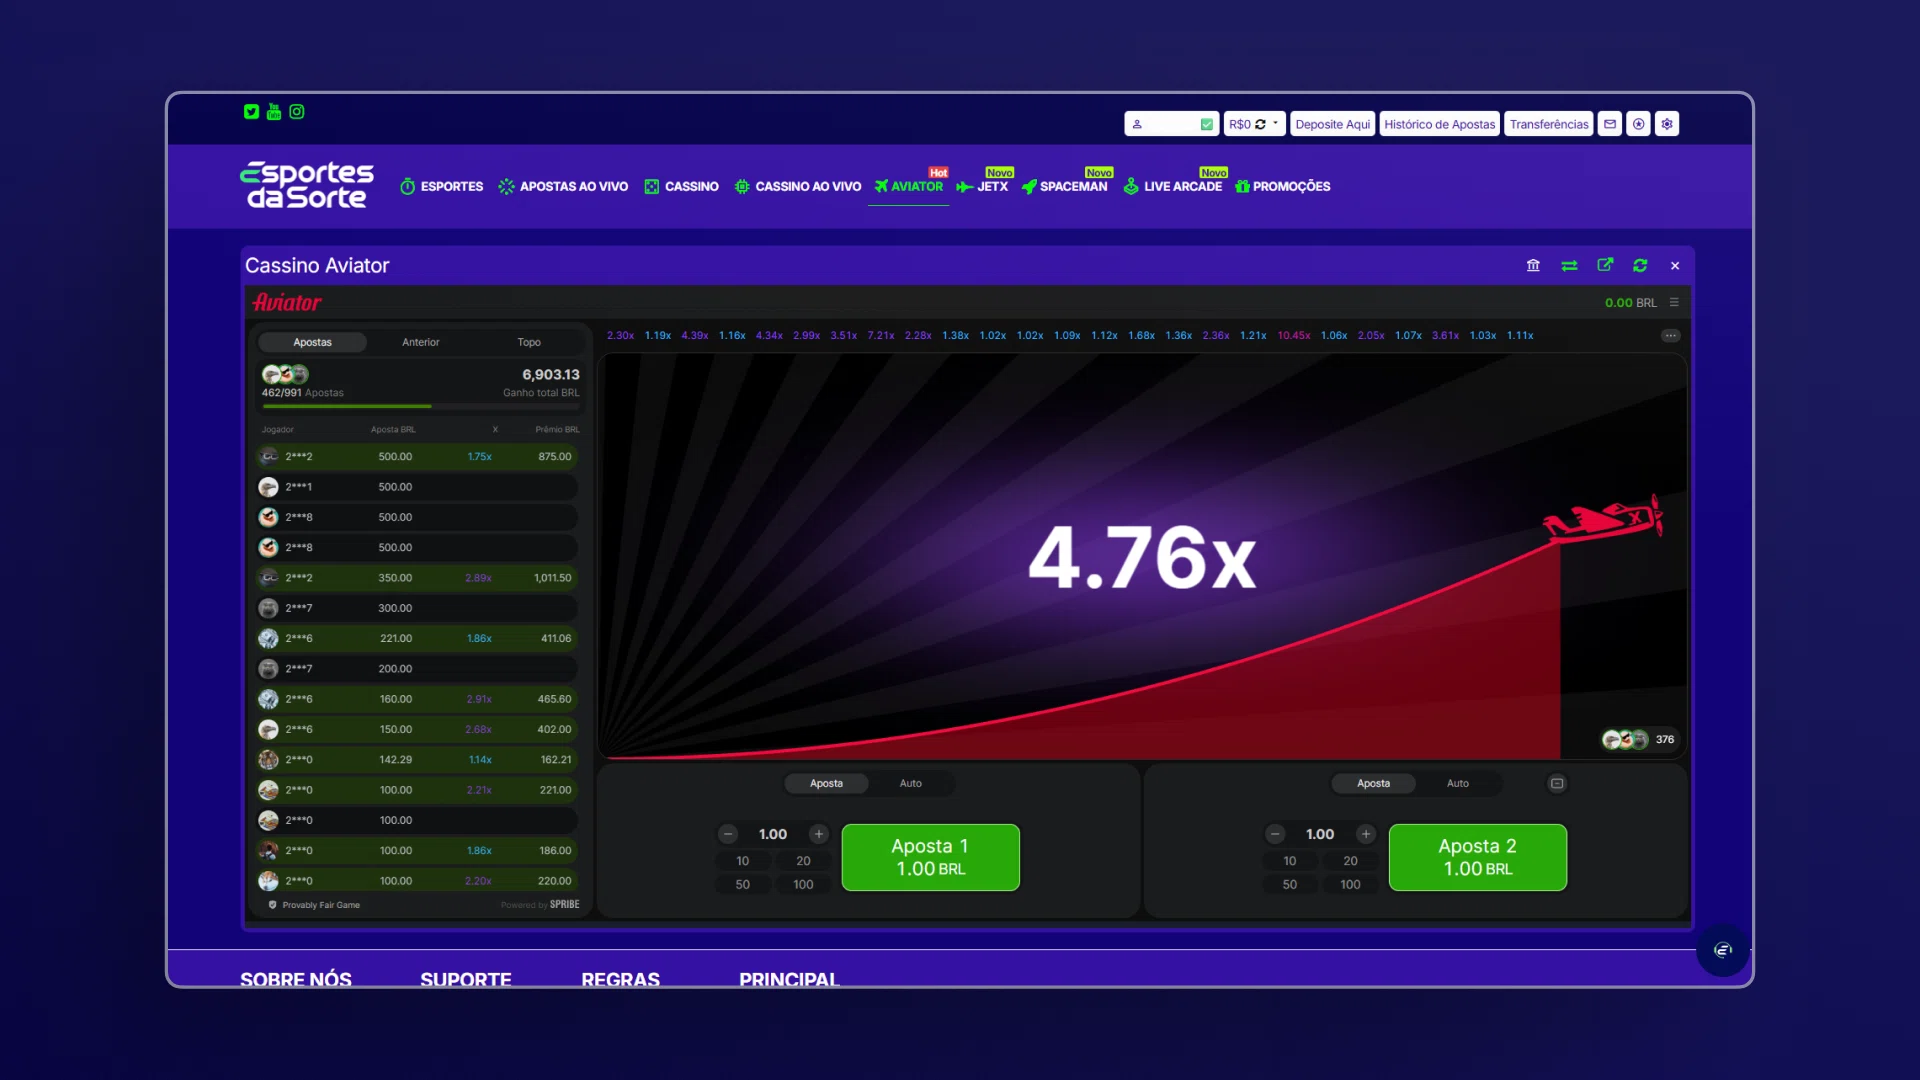Refresh the R$0 balance
This screenshot has height=1080, width=1920.
1261,124
